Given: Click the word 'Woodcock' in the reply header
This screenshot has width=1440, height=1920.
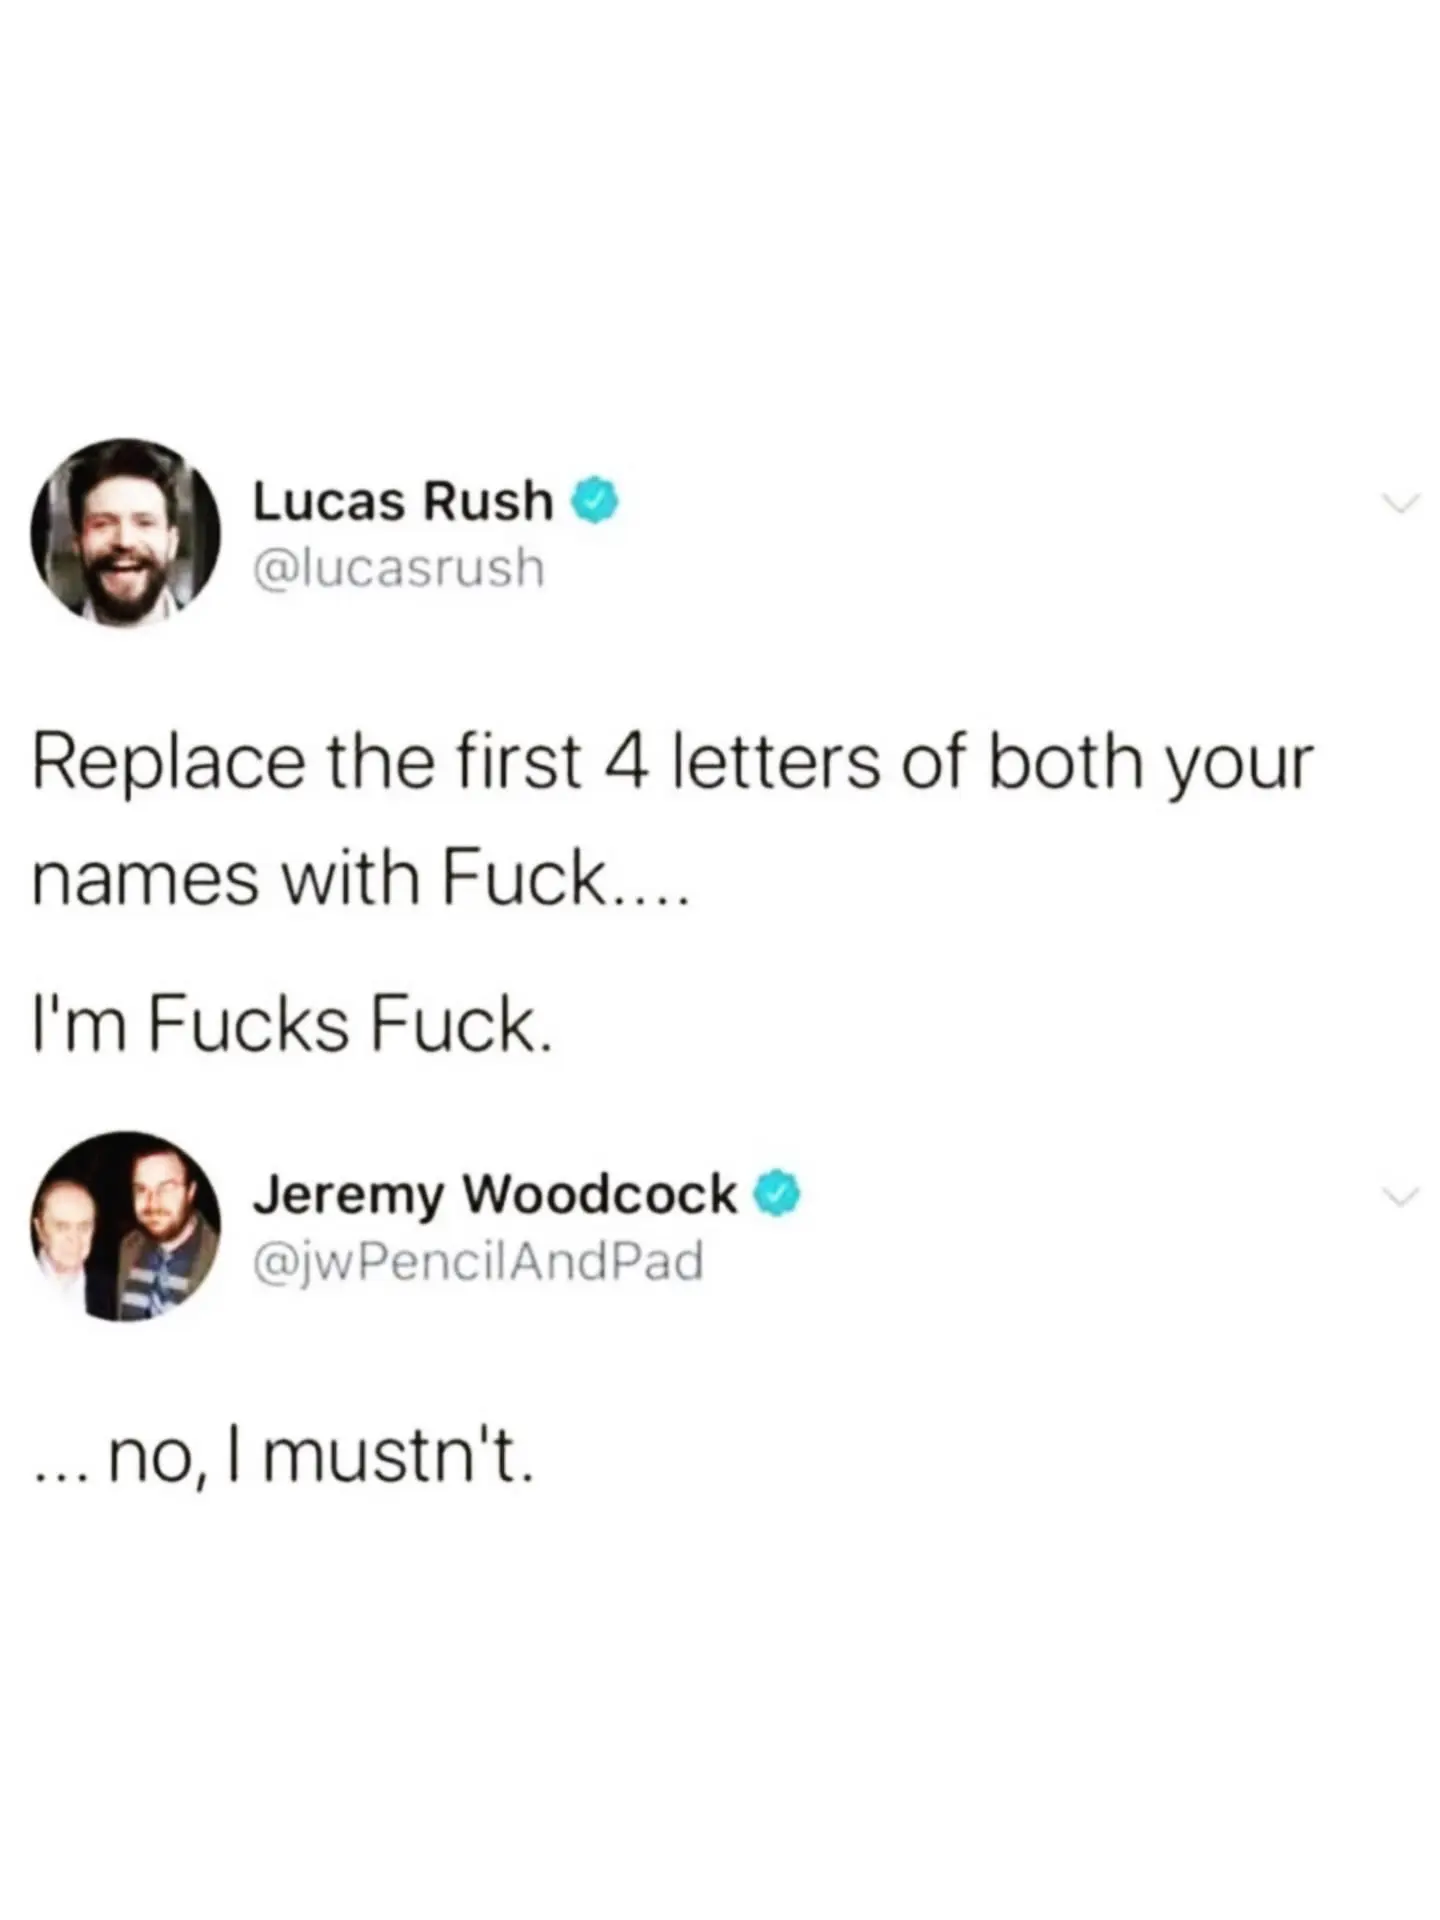Looking at the screenshot, I should [602, 1195].
